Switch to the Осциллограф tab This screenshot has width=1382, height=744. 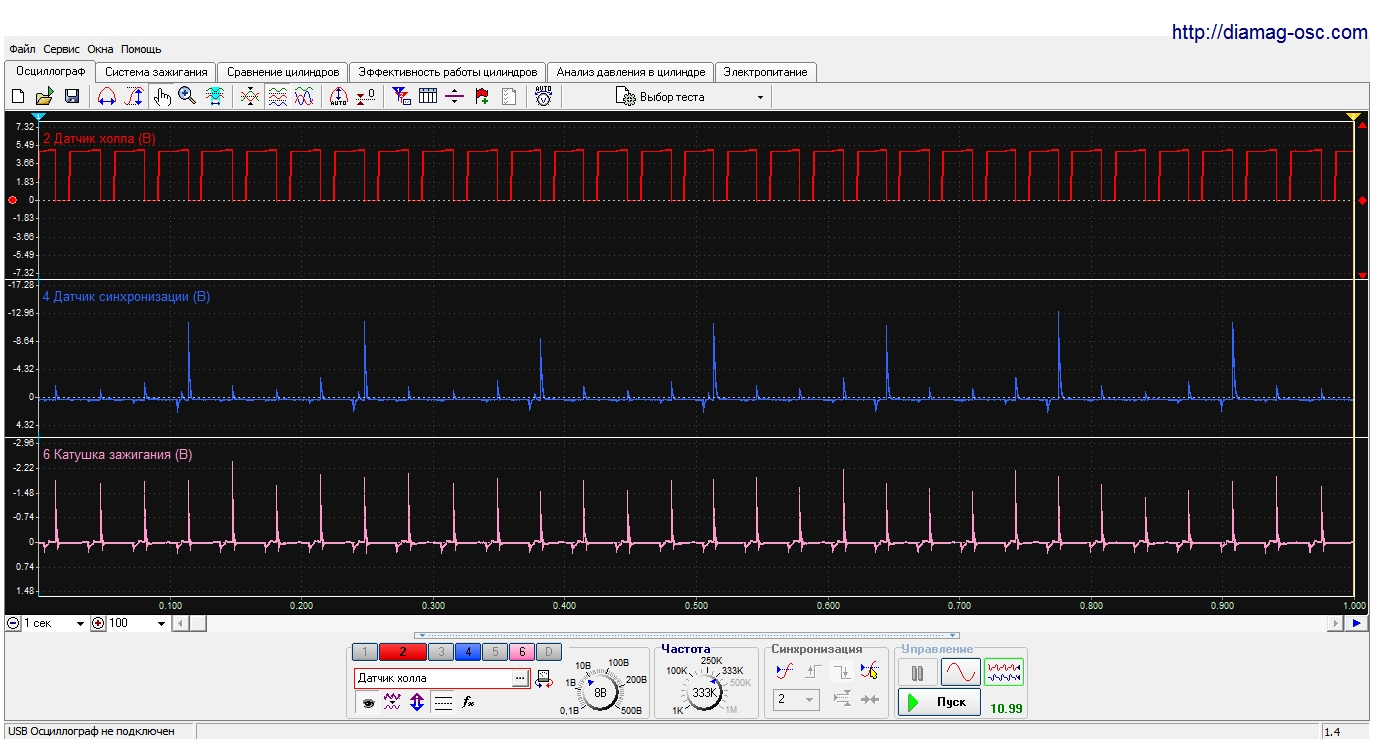pos(51,72)
